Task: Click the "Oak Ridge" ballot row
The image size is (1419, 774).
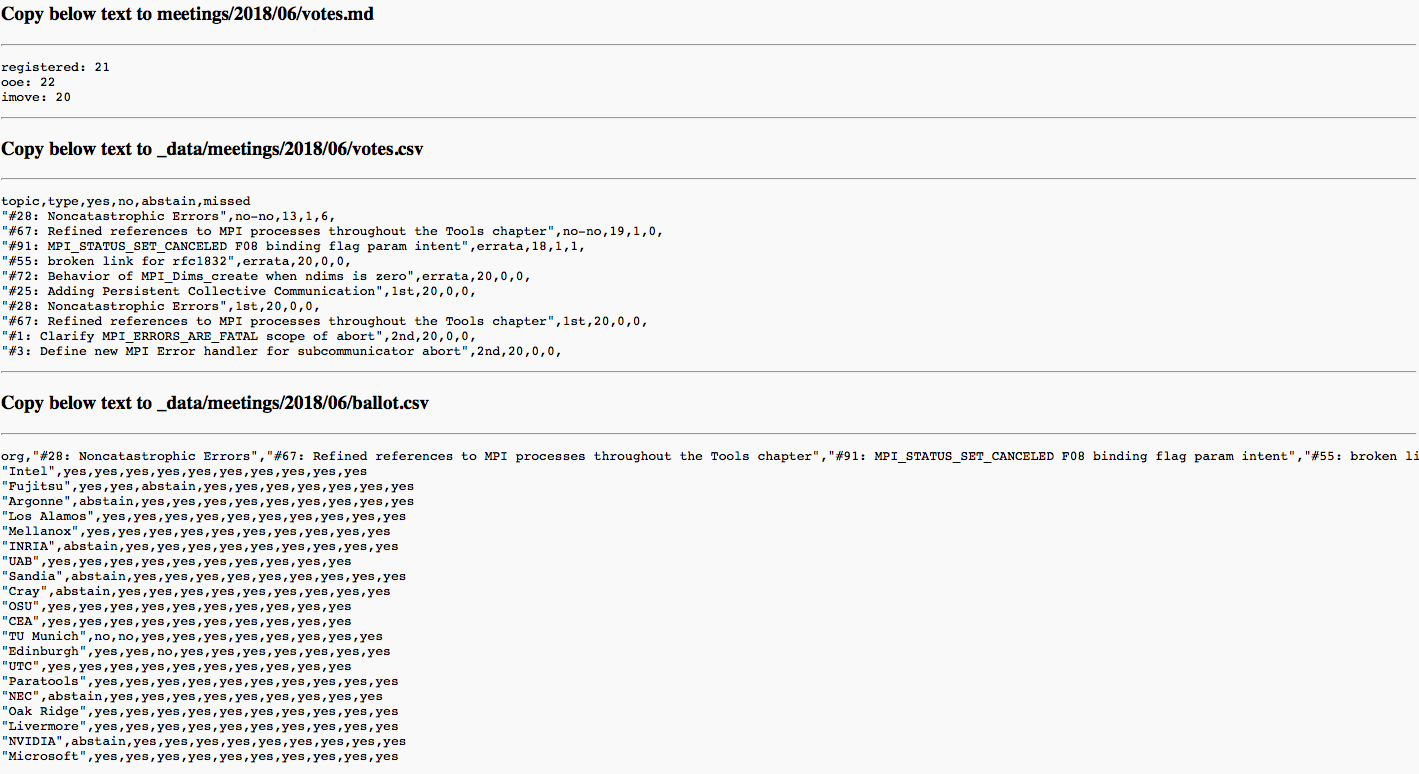Action: 200,711
